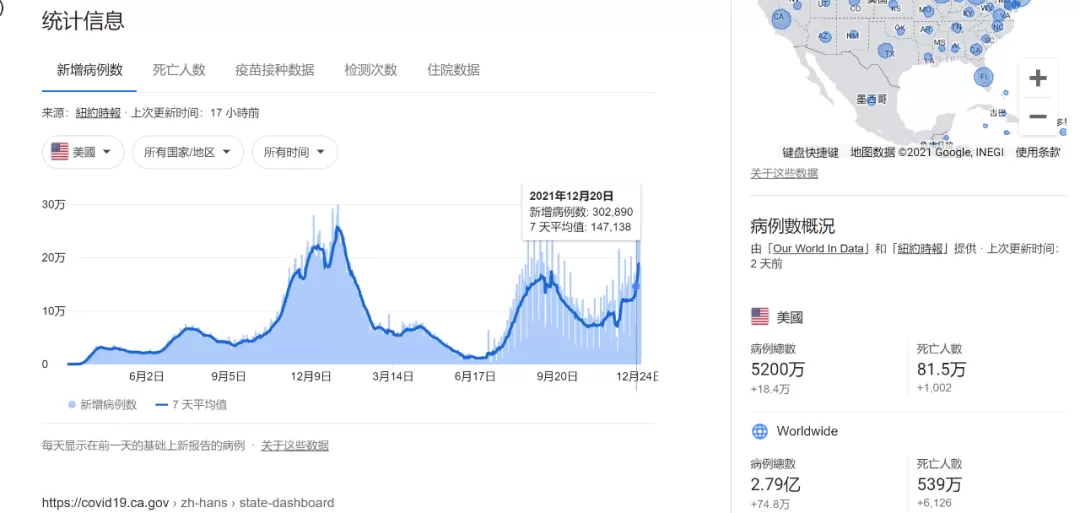Image resolution: width=1080 pixels, height=513 pixels.
Task: Open the 死亡人数 tab
Action: [x=179, y=70]
